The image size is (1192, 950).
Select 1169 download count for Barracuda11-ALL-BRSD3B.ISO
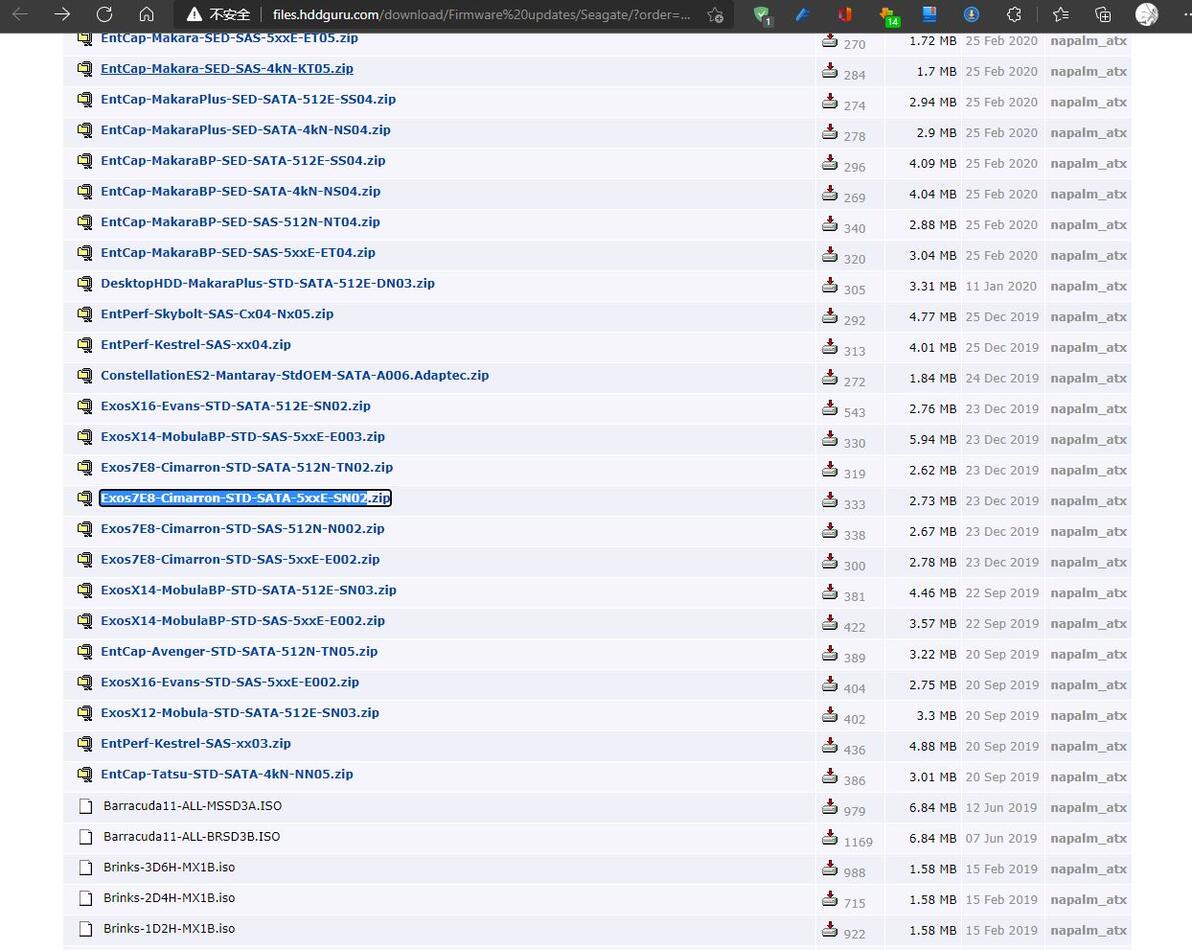coord(858,842)
